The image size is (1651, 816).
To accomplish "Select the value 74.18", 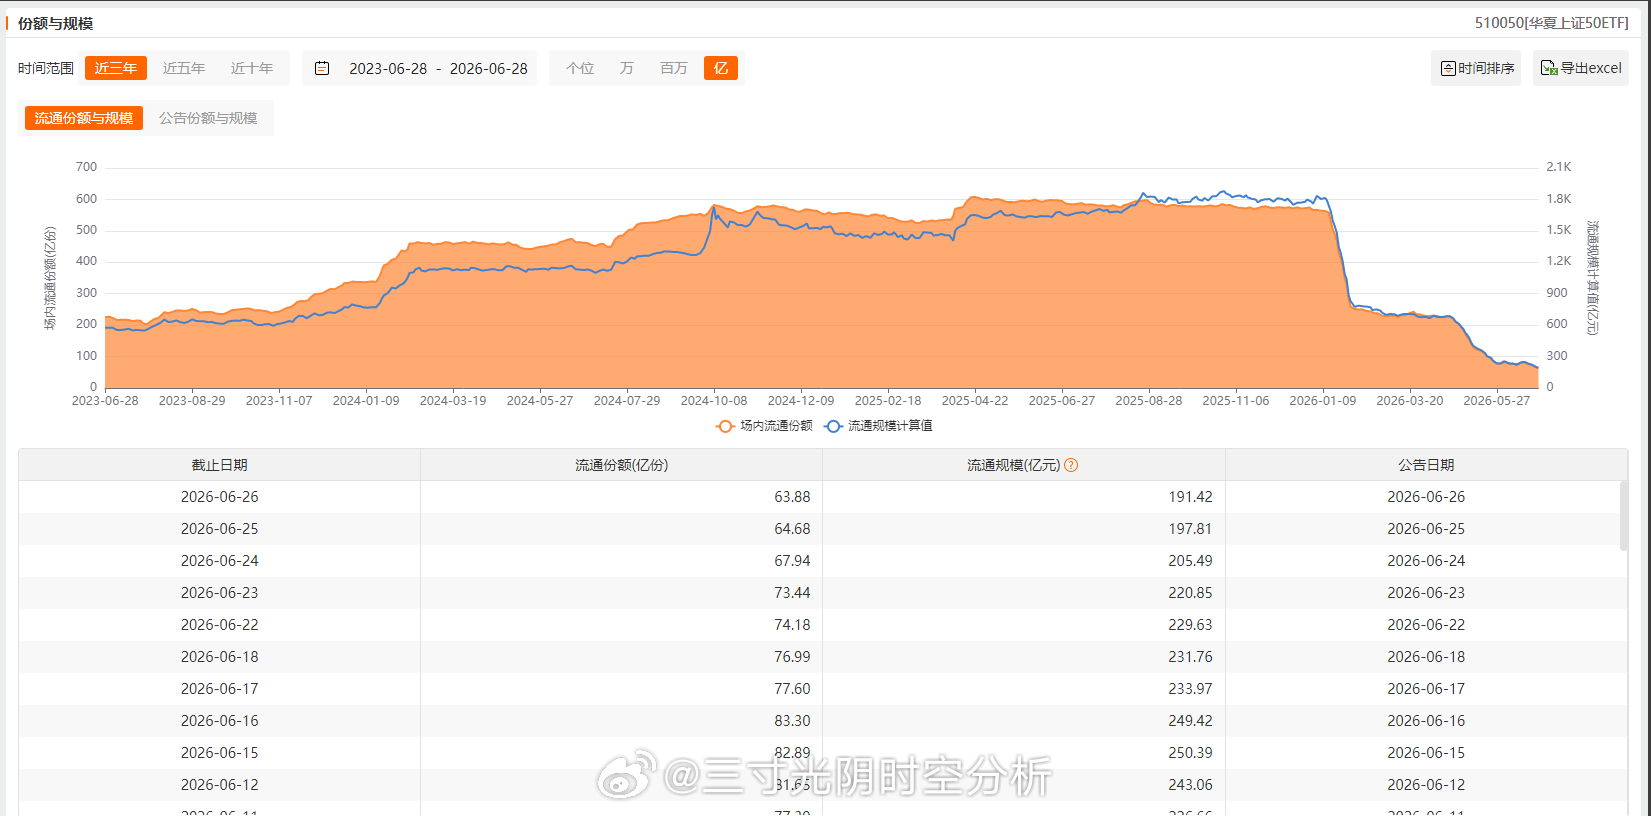I will 792,625.
